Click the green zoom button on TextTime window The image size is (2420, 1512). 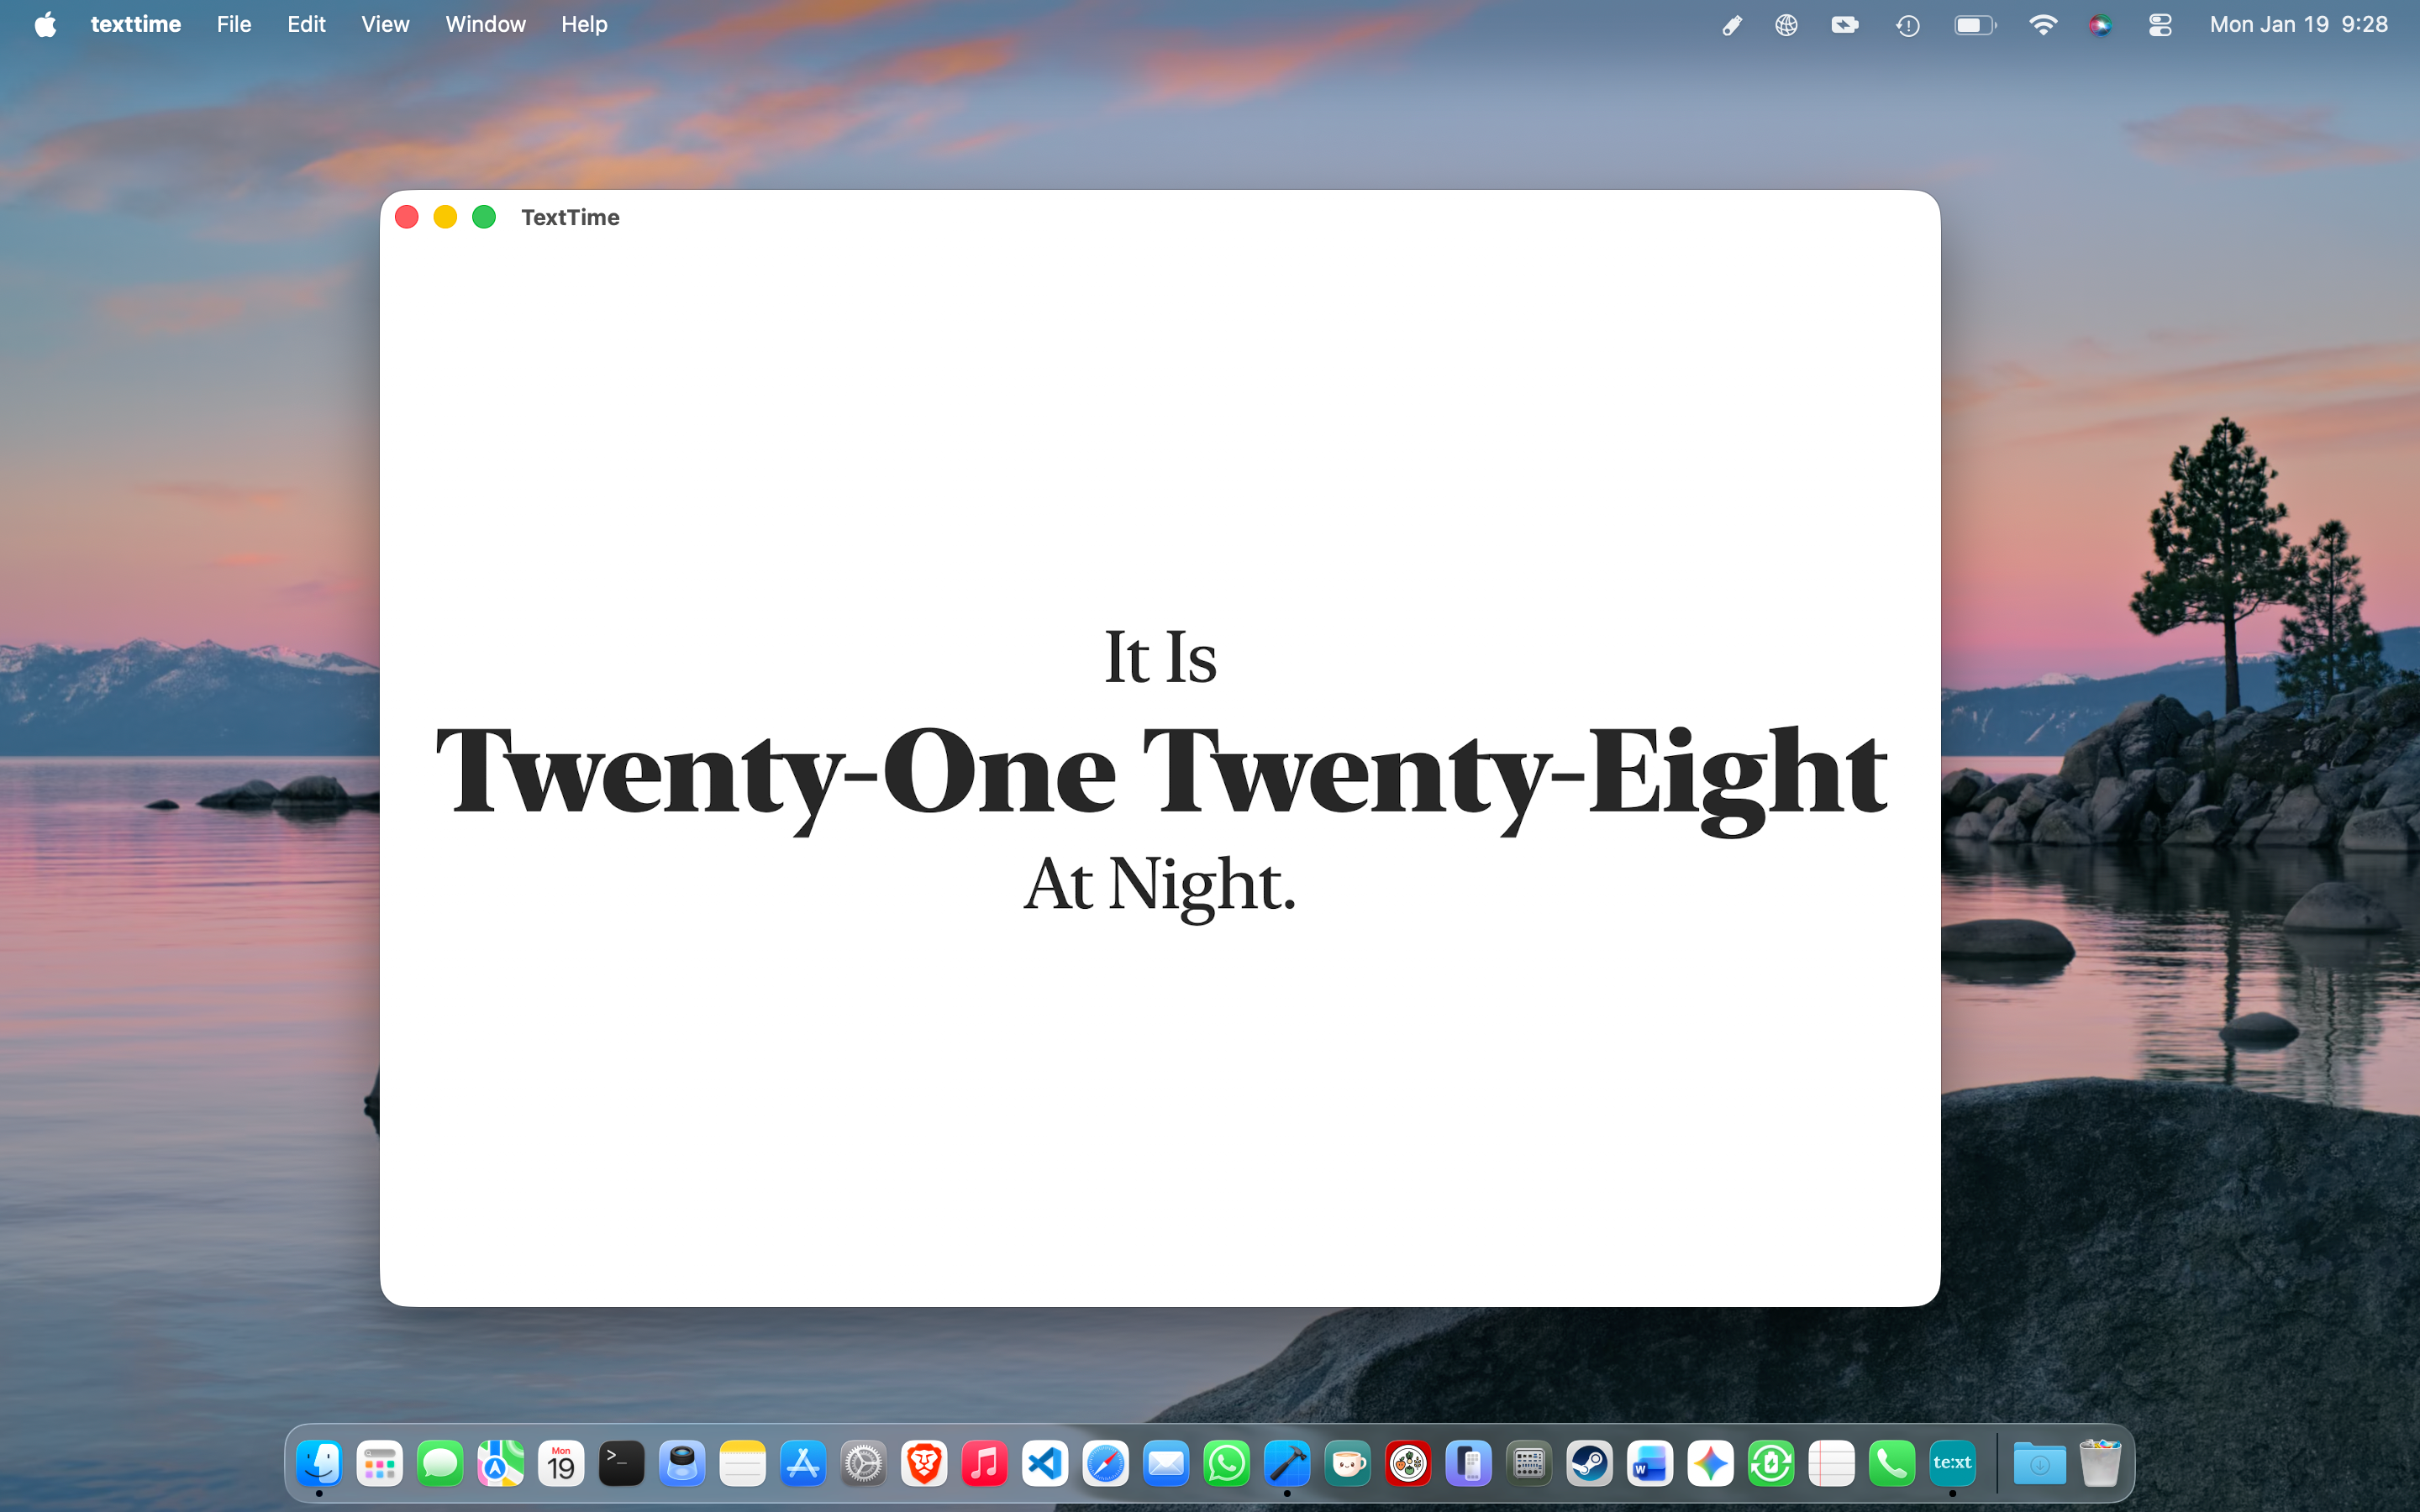tap(484, 216)
